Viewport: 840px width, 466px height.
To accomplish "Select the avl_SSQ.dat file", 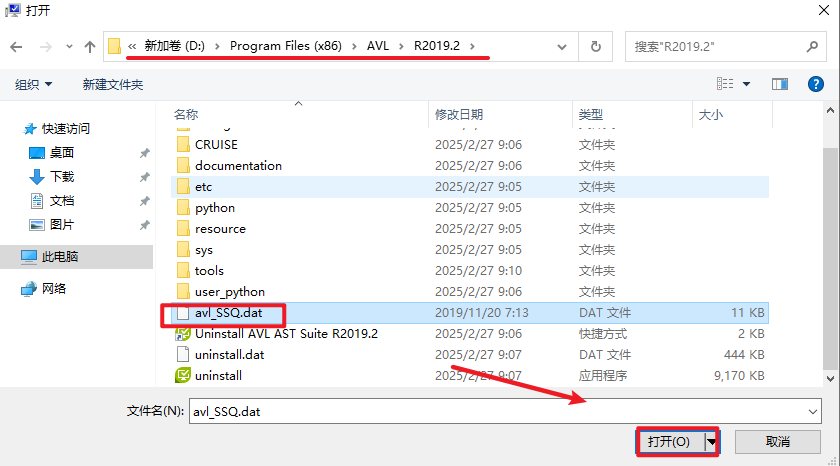I will (470, 313).
